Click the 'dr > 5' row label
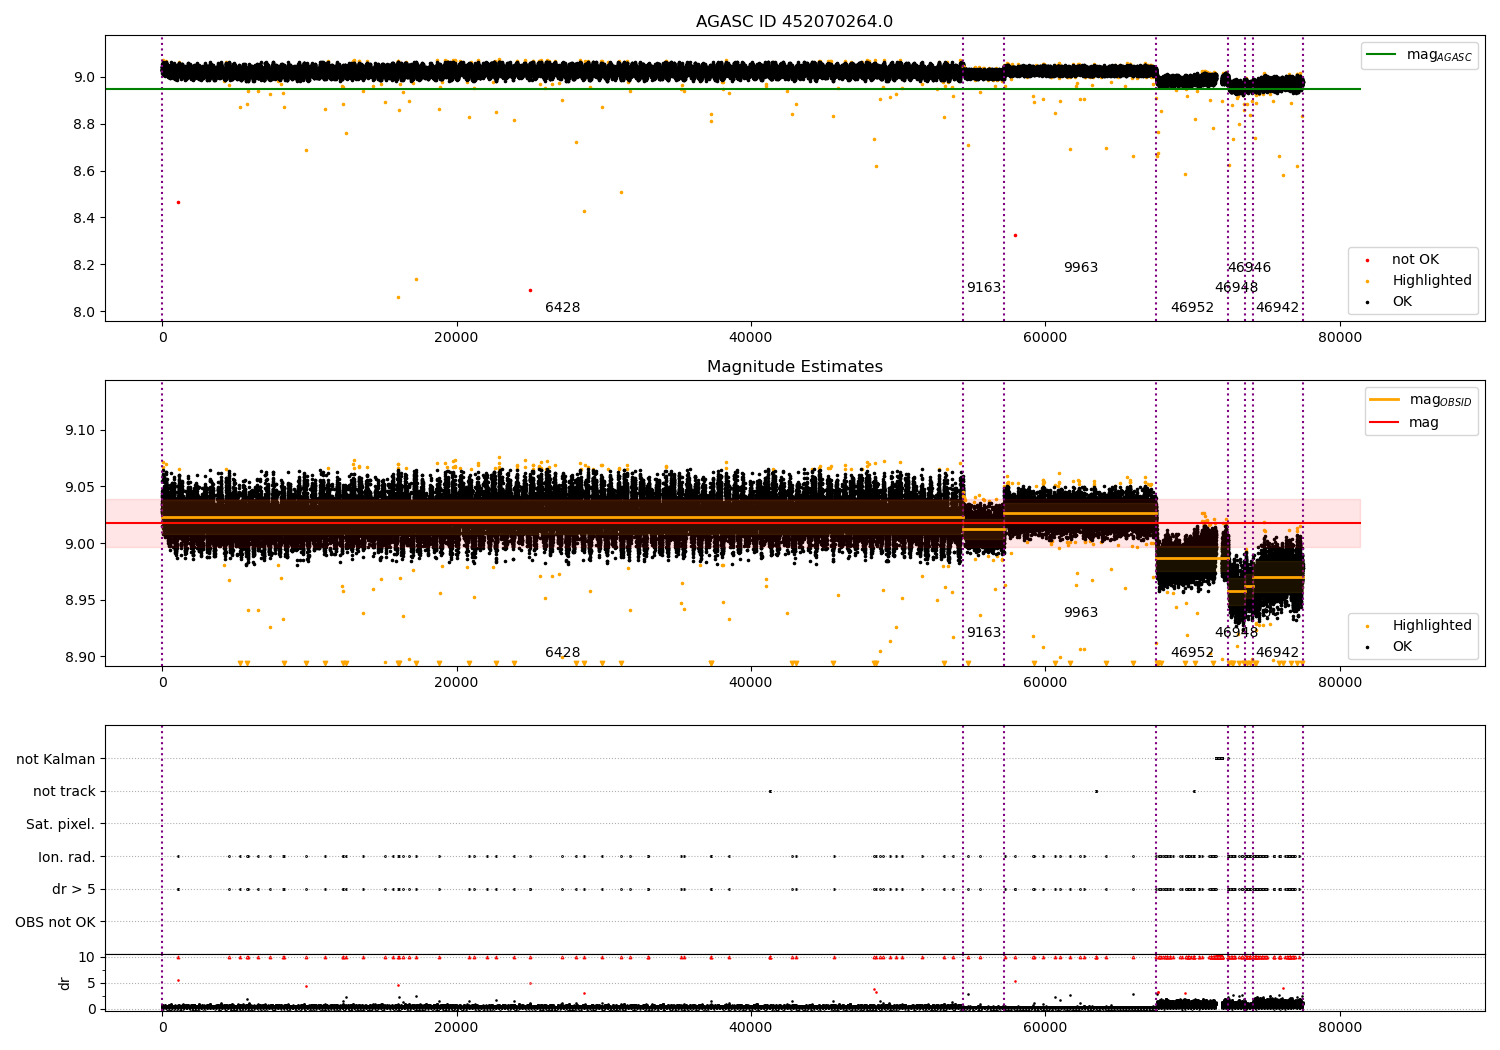 pos(74,890)
